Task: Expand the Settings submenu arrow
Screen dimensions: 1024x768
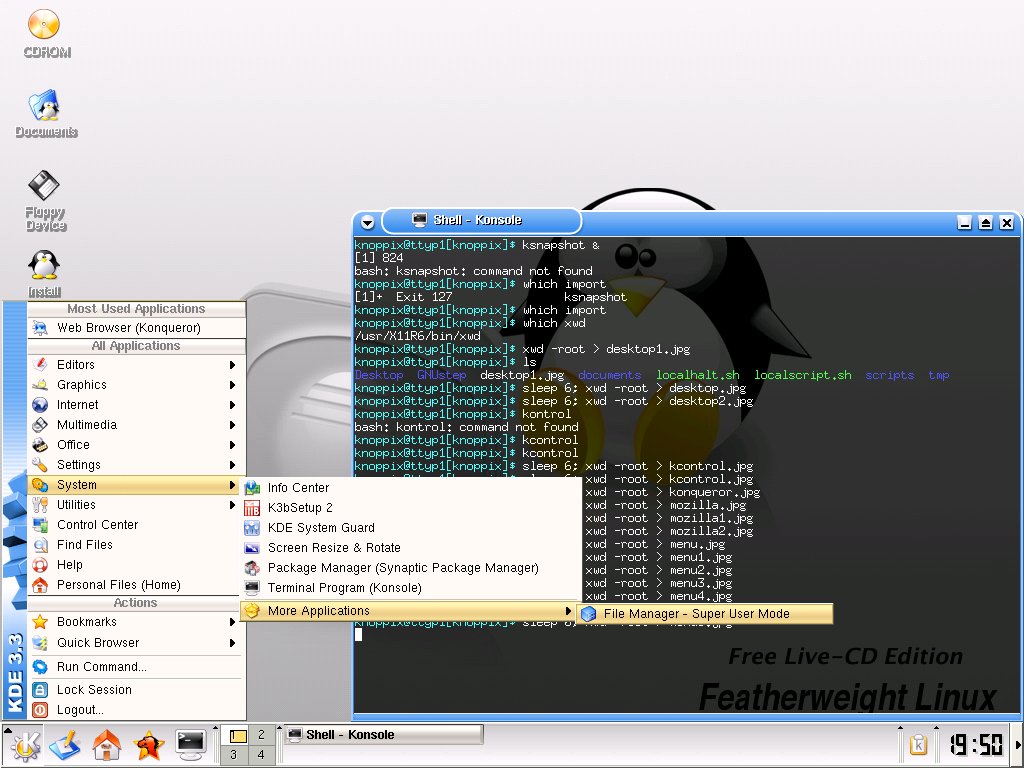Action: pyautogui.click(x=232, y=465)
